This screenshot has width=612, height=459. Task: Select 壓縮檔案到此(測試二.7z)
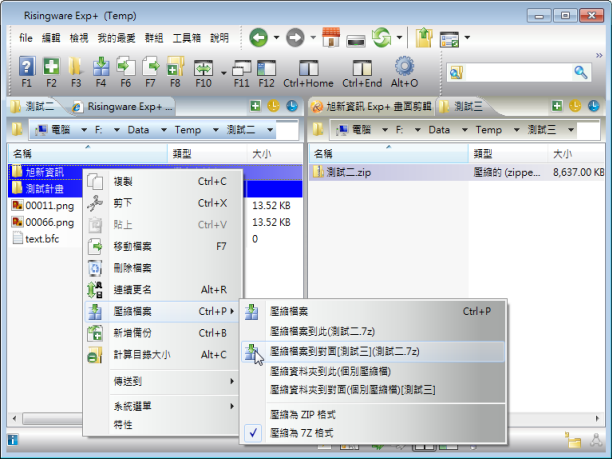[x=374, y=332]
